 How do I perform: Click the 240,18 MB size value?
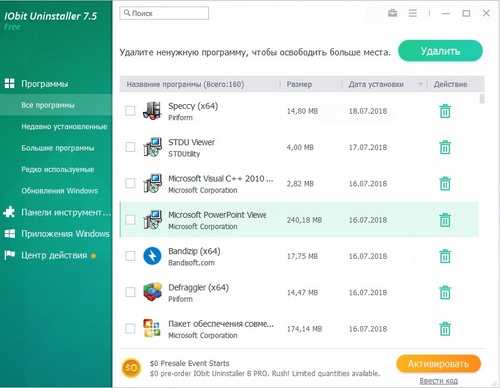click(x=304, y=220)
